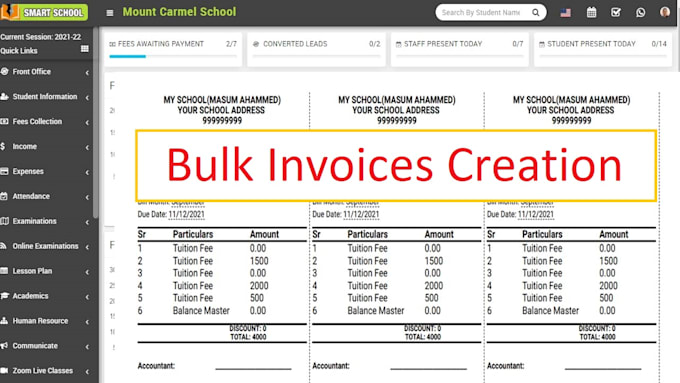680x383 pixels.
Task: Click the Converted Leads icon
Action: [256, 44]
